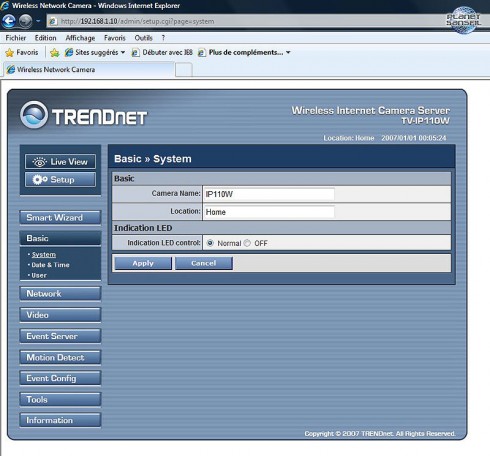
Task: Click the add-to-favorites star icon
Action: 55,53
